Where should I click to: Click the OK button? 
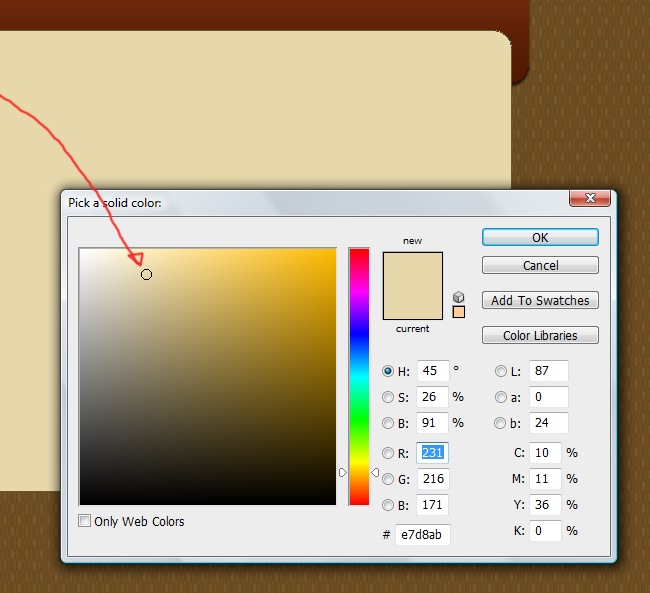[x=540, y=237]
